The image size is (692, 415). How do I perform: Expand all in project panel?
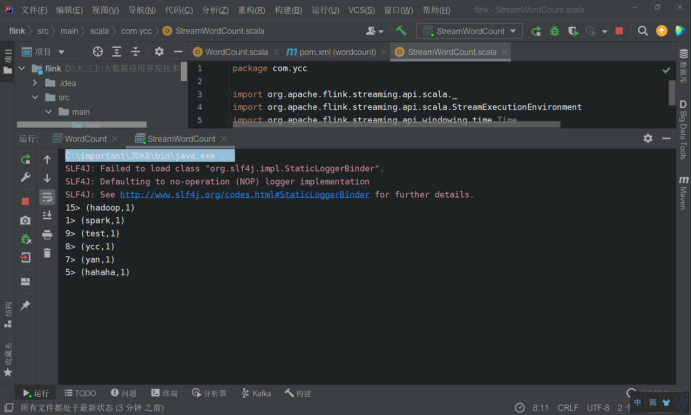coord(117,52)
